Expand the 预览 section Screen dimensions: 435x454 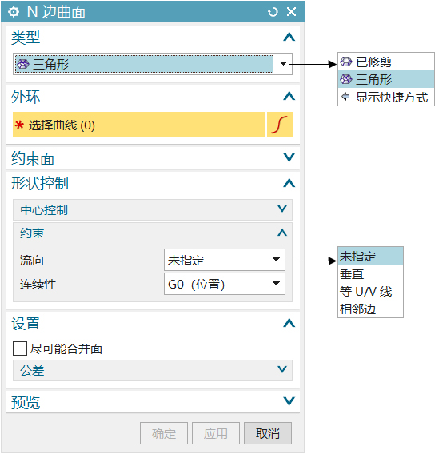coord(289,400)
